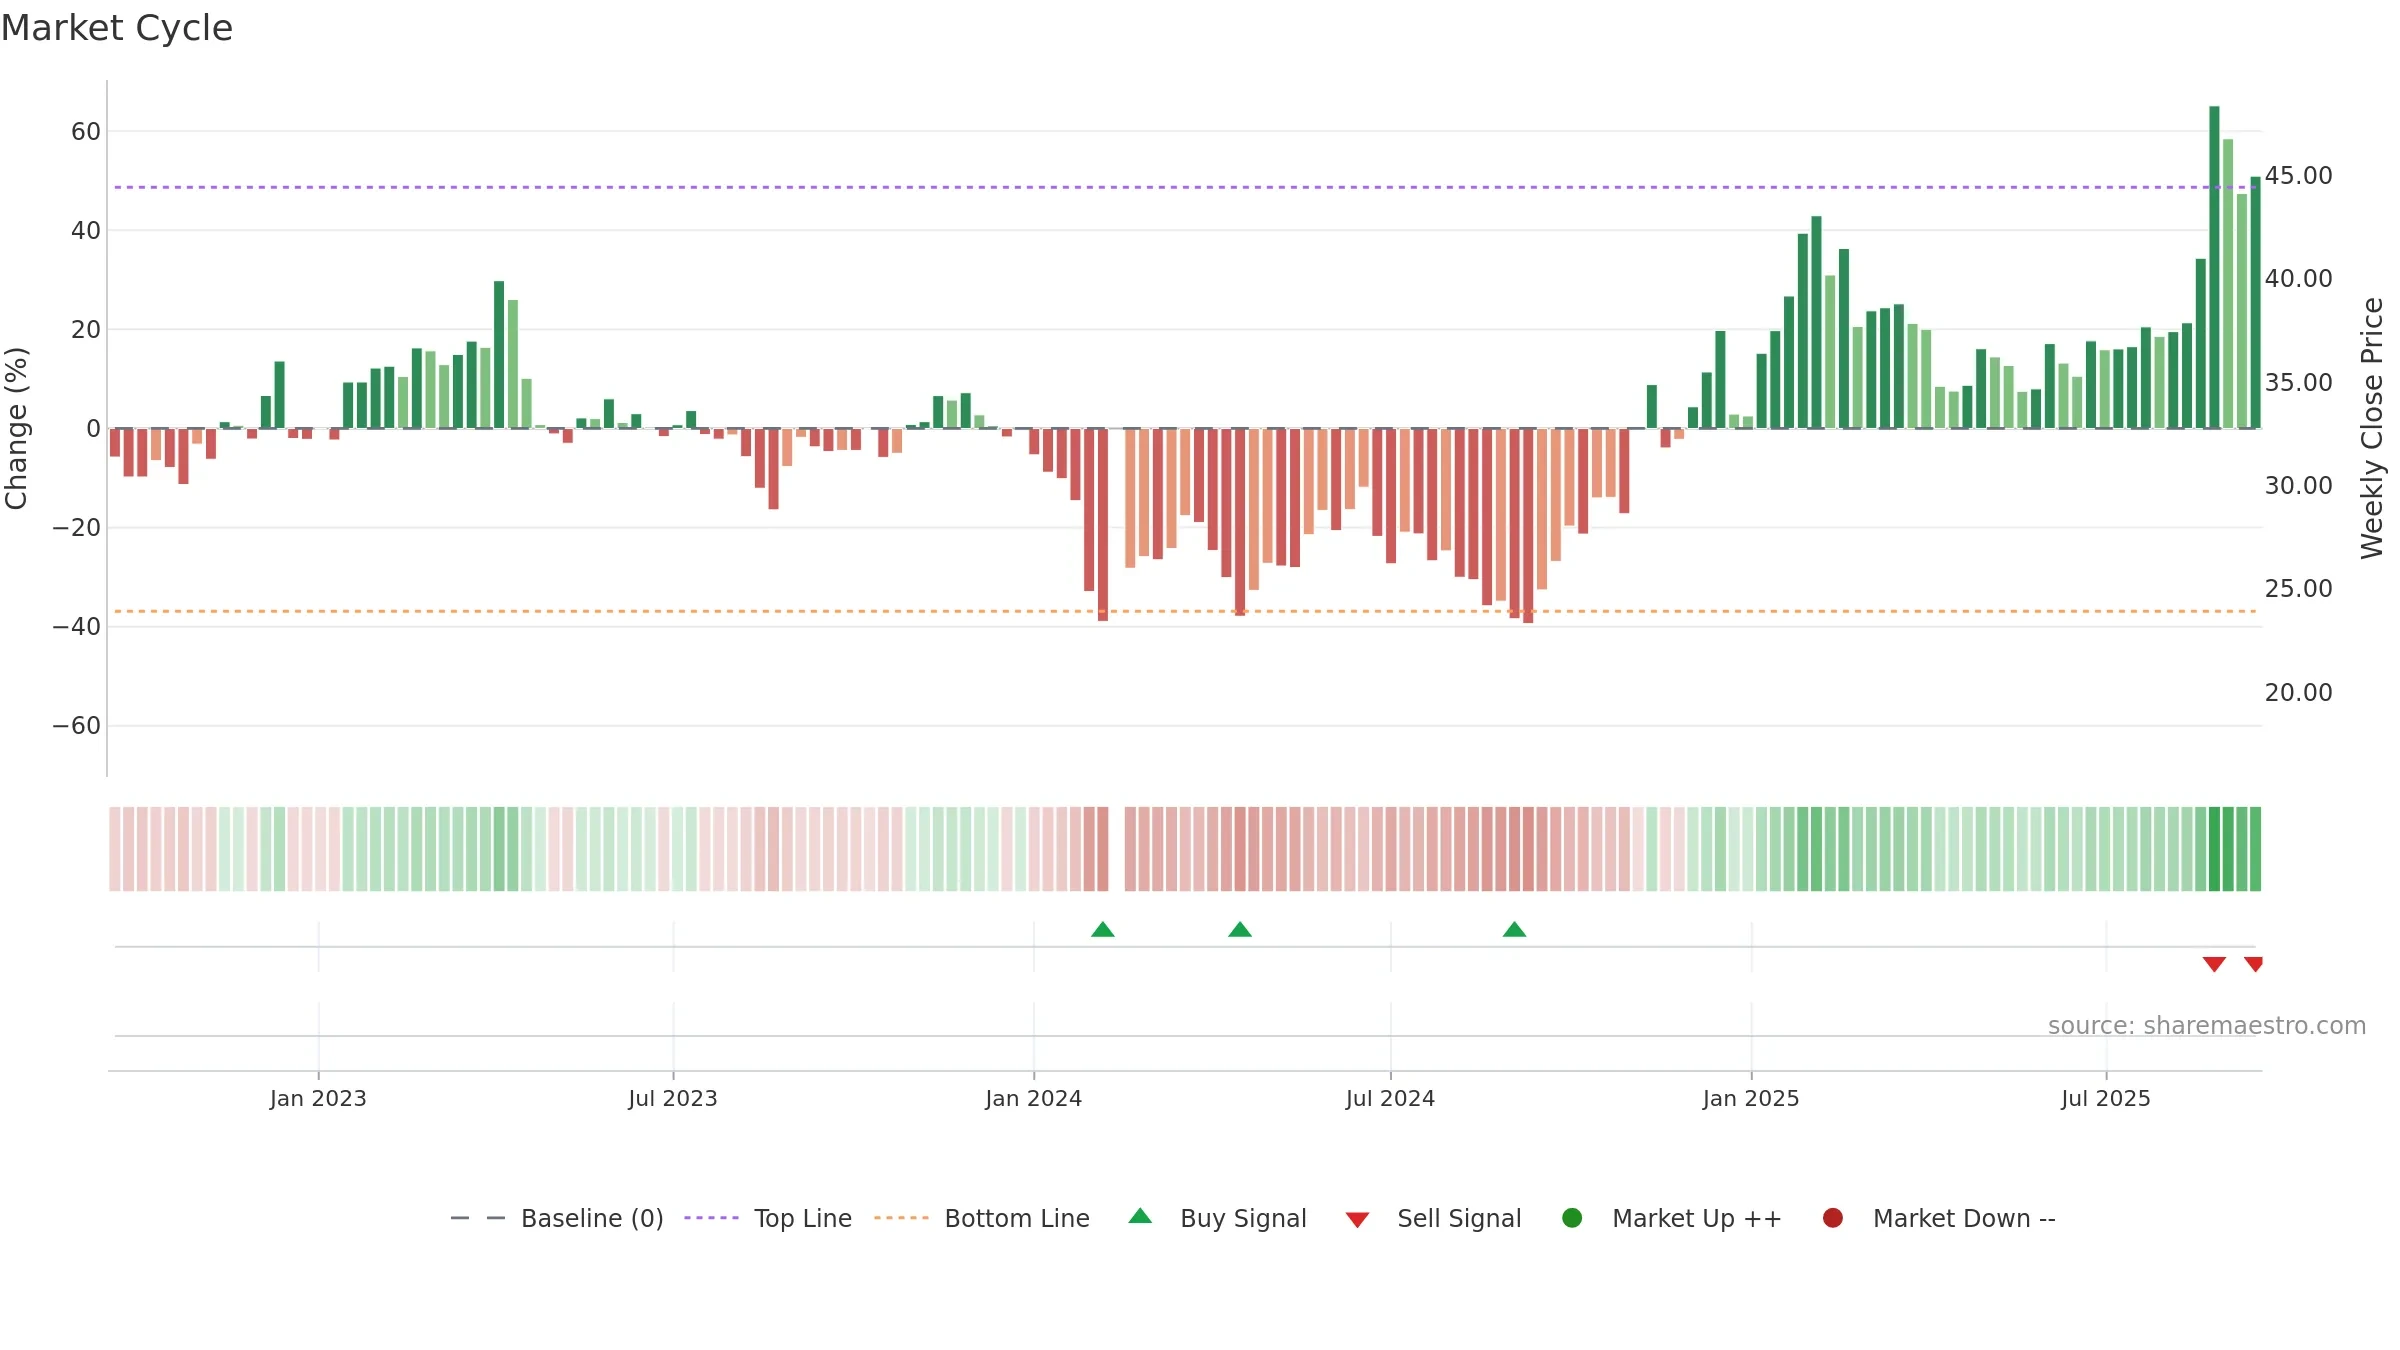Toggle the Buy Signal legend entry
Screen dimensions: 2400x1350
1217,1218
